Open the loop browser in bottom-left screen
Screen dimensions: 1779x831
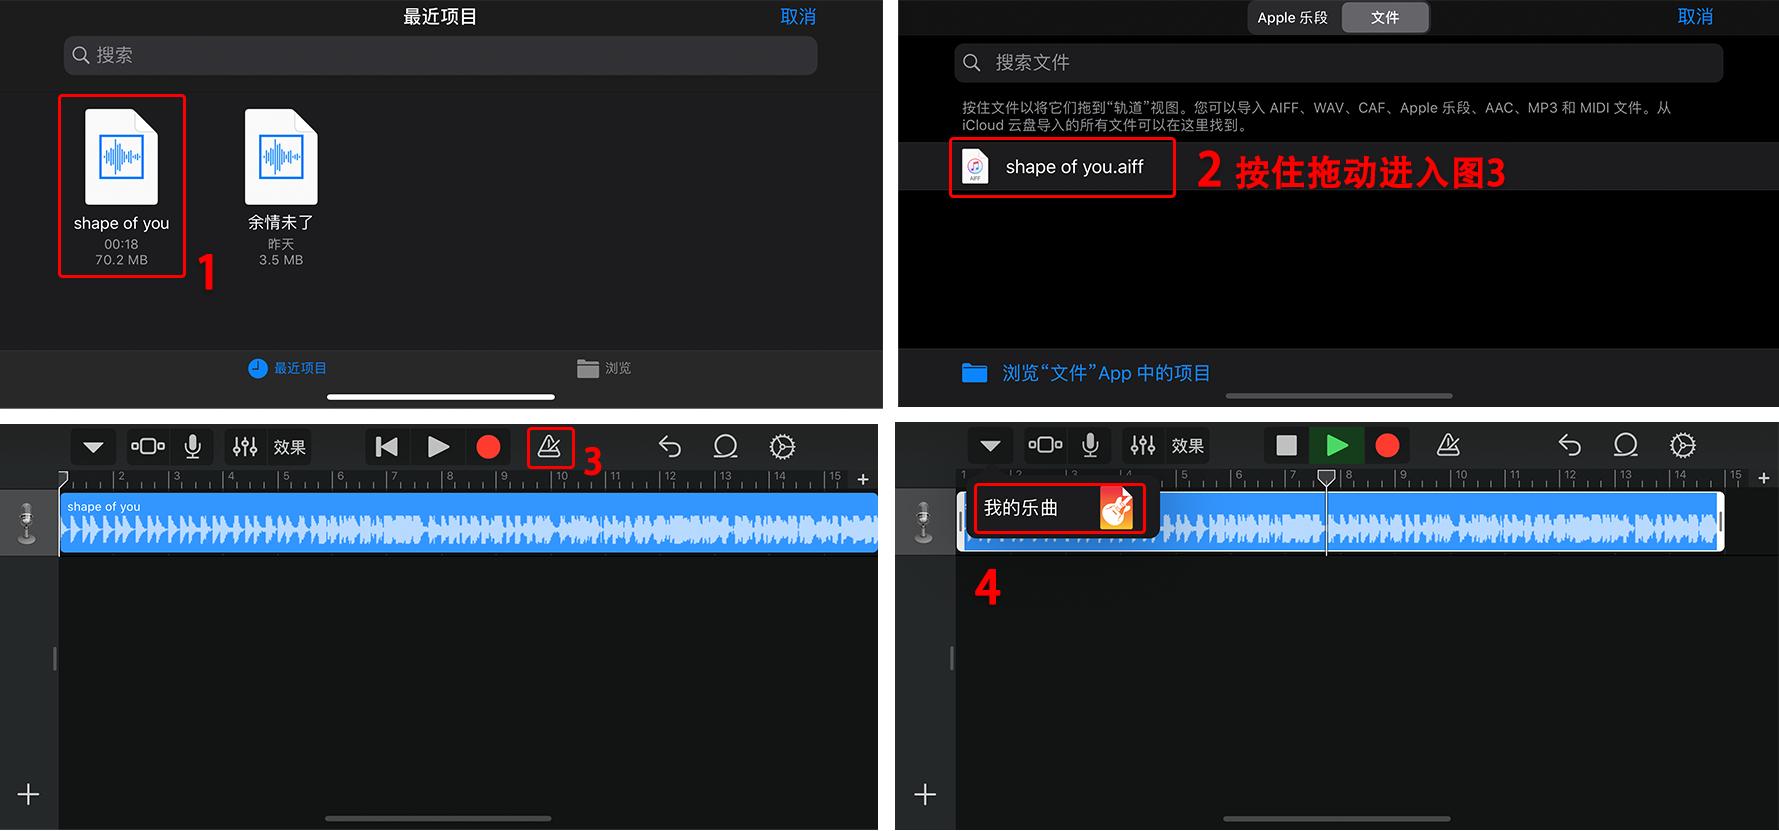tap(725, 446)
